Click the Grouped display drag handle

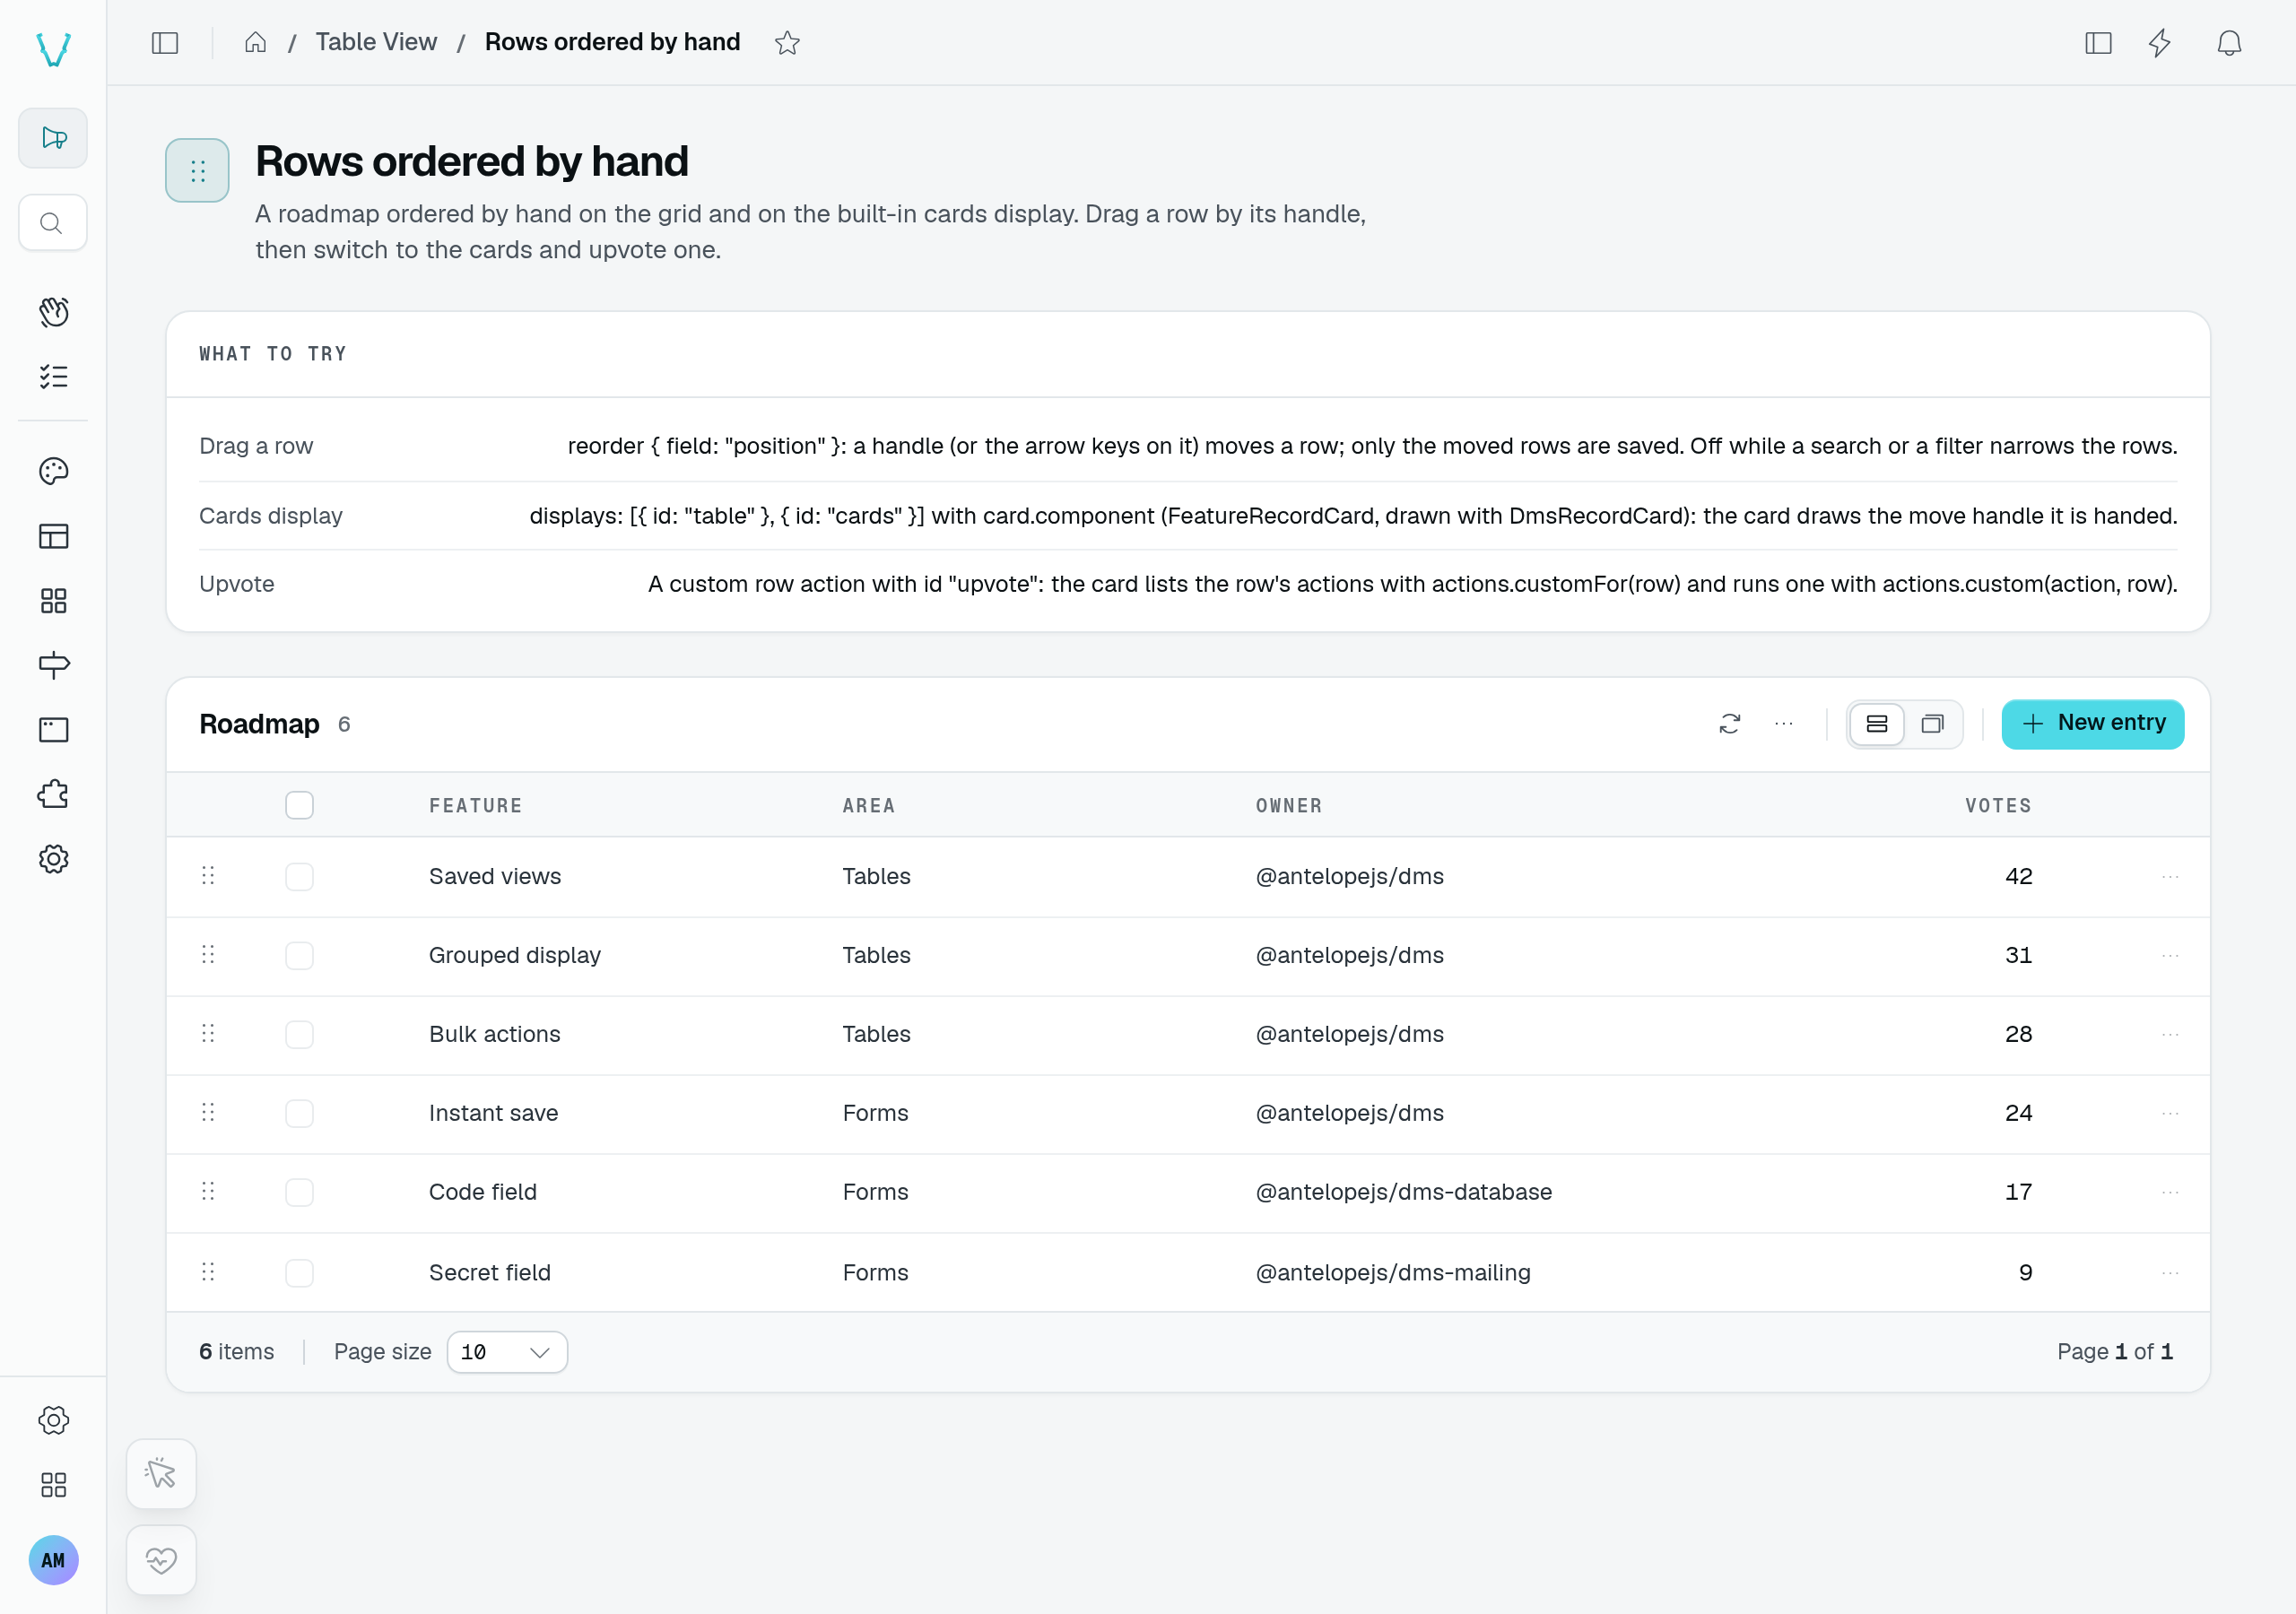[x=208, y=955]
